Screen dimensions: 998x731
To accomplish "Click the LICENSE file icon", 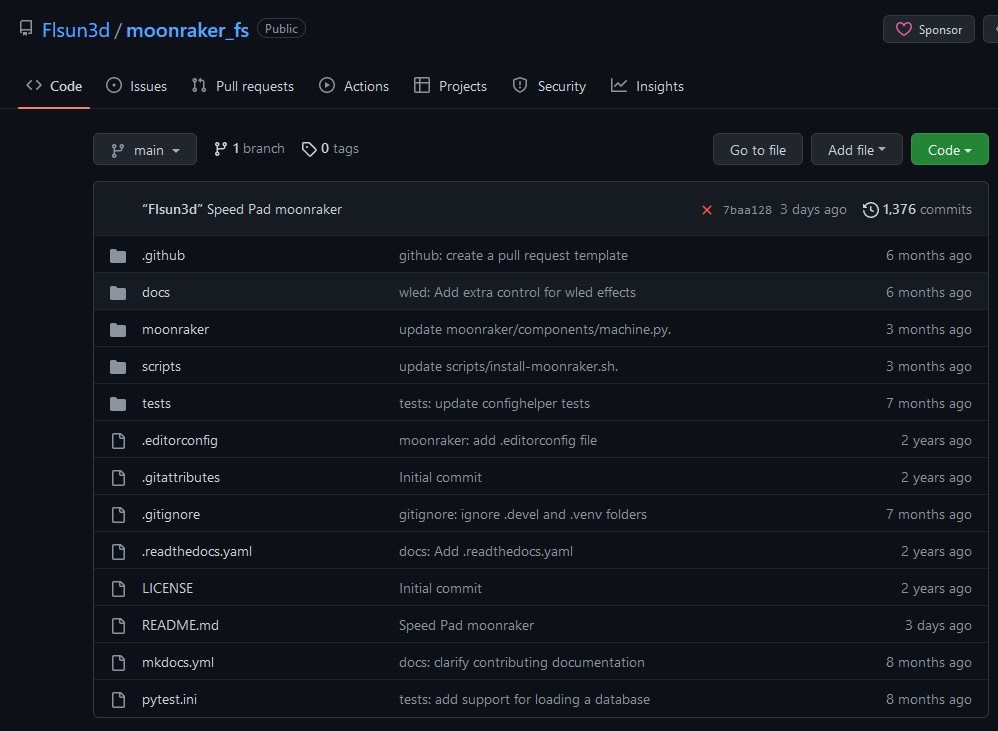I will coord(118,589).
